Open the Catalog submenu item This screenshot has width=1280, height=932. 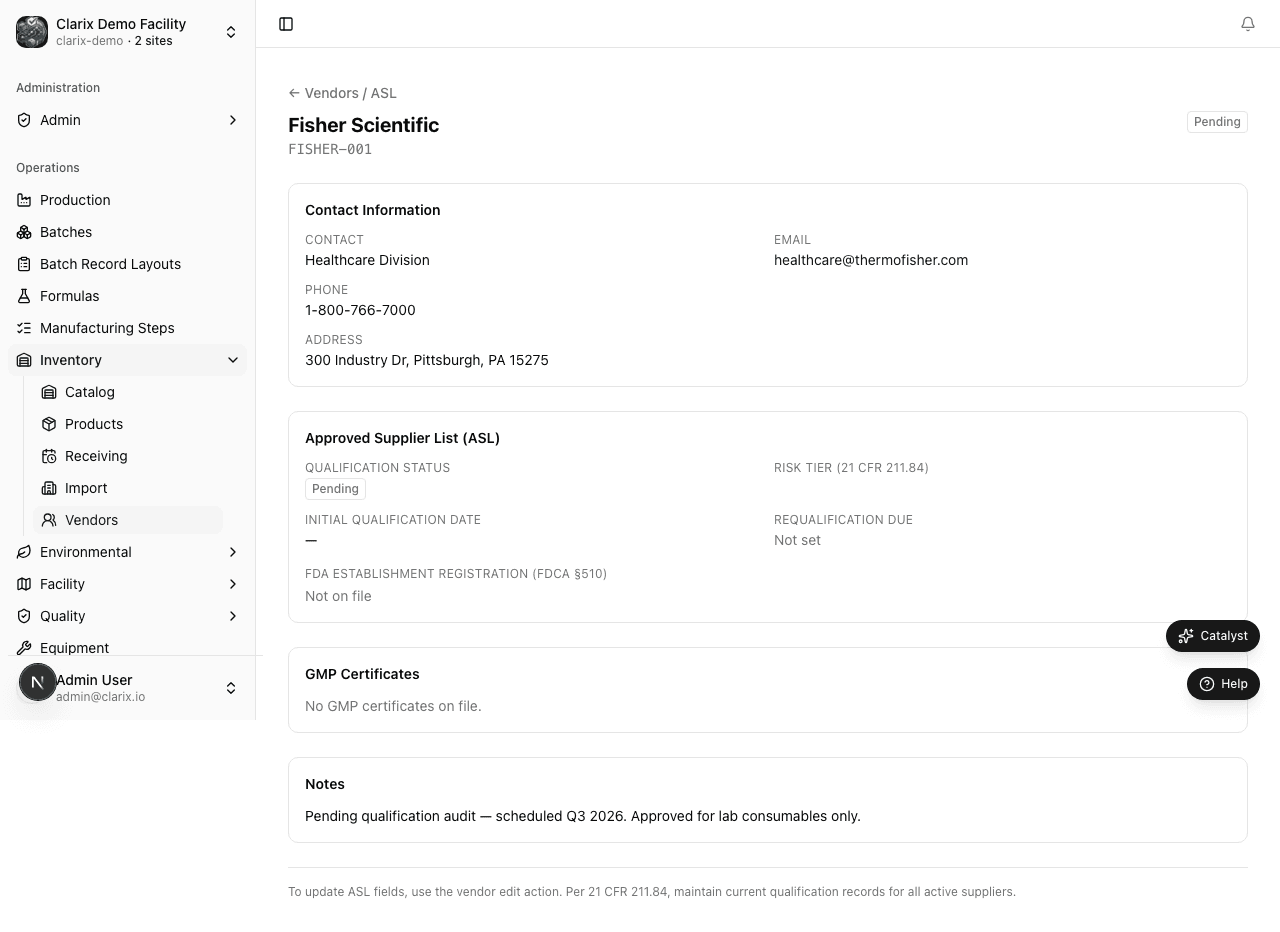point(128,392)
